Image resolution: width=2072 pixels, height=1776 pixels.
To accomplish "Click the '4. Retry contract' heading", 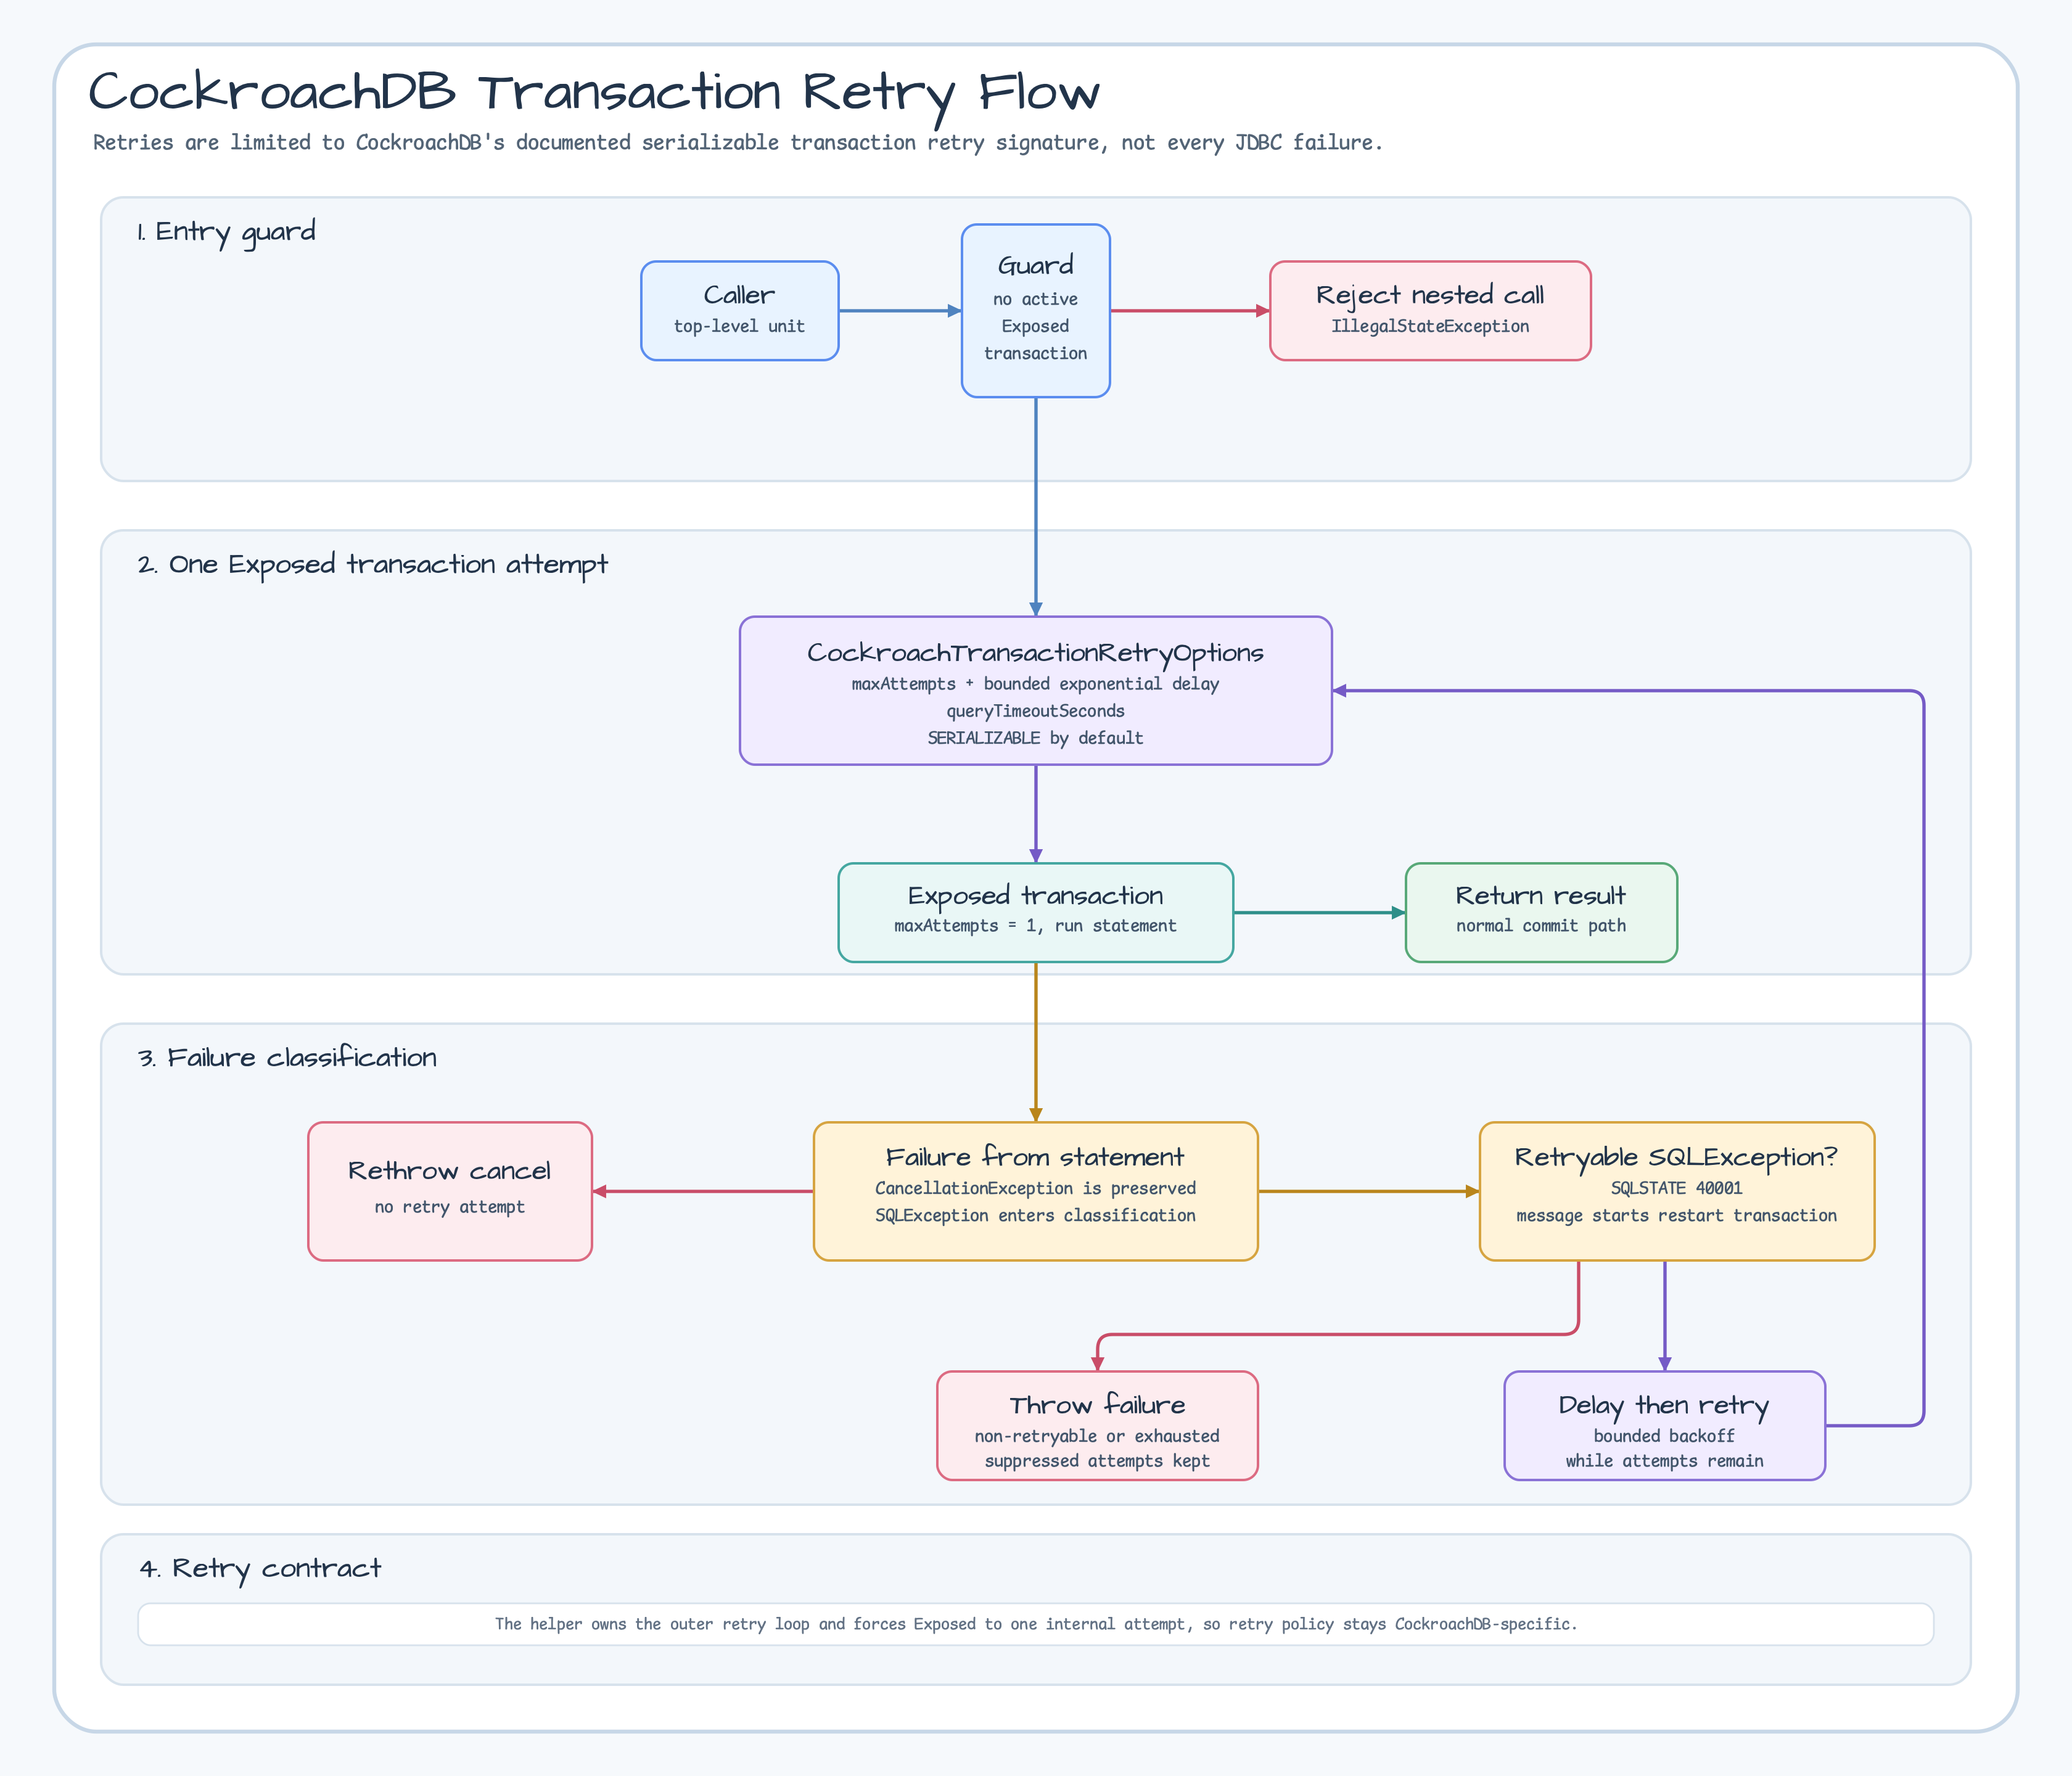I will pos(260,1569).
